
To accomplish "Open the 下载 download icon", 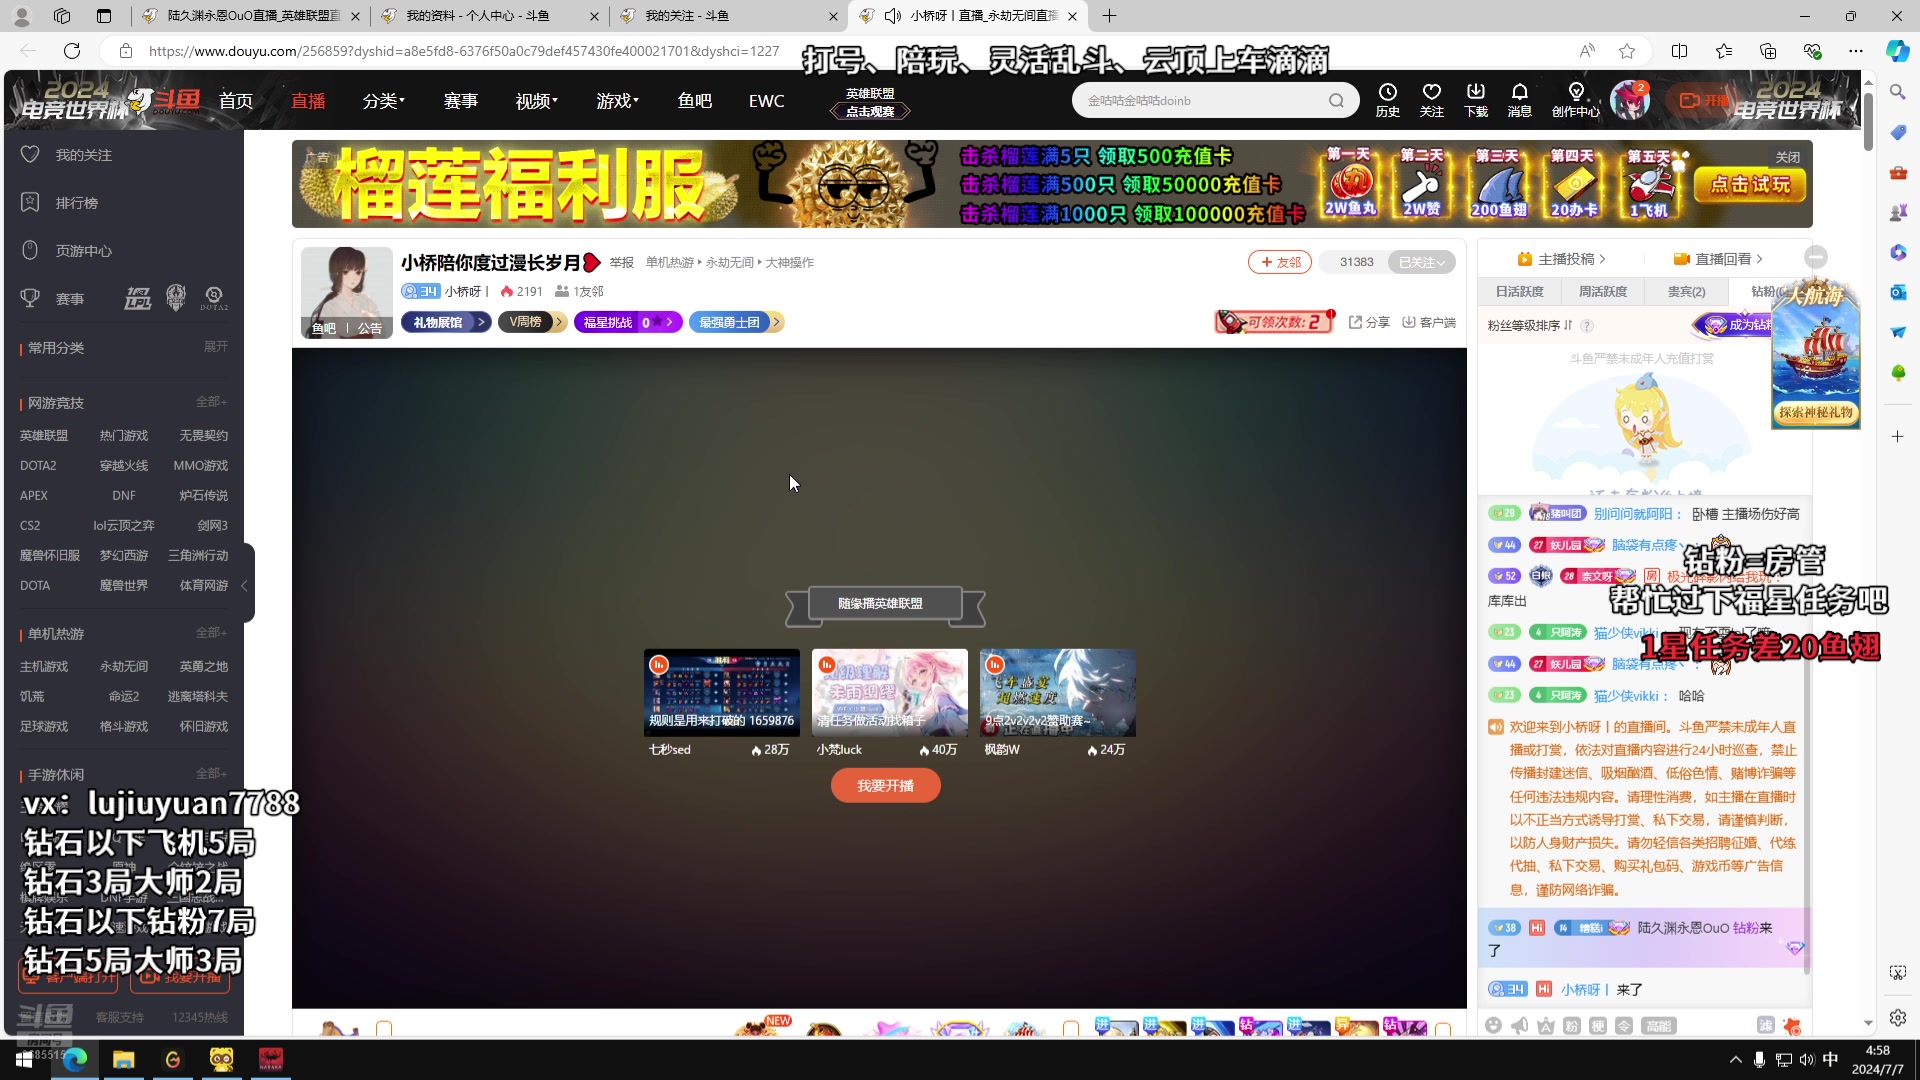I will coord(1475,100).
